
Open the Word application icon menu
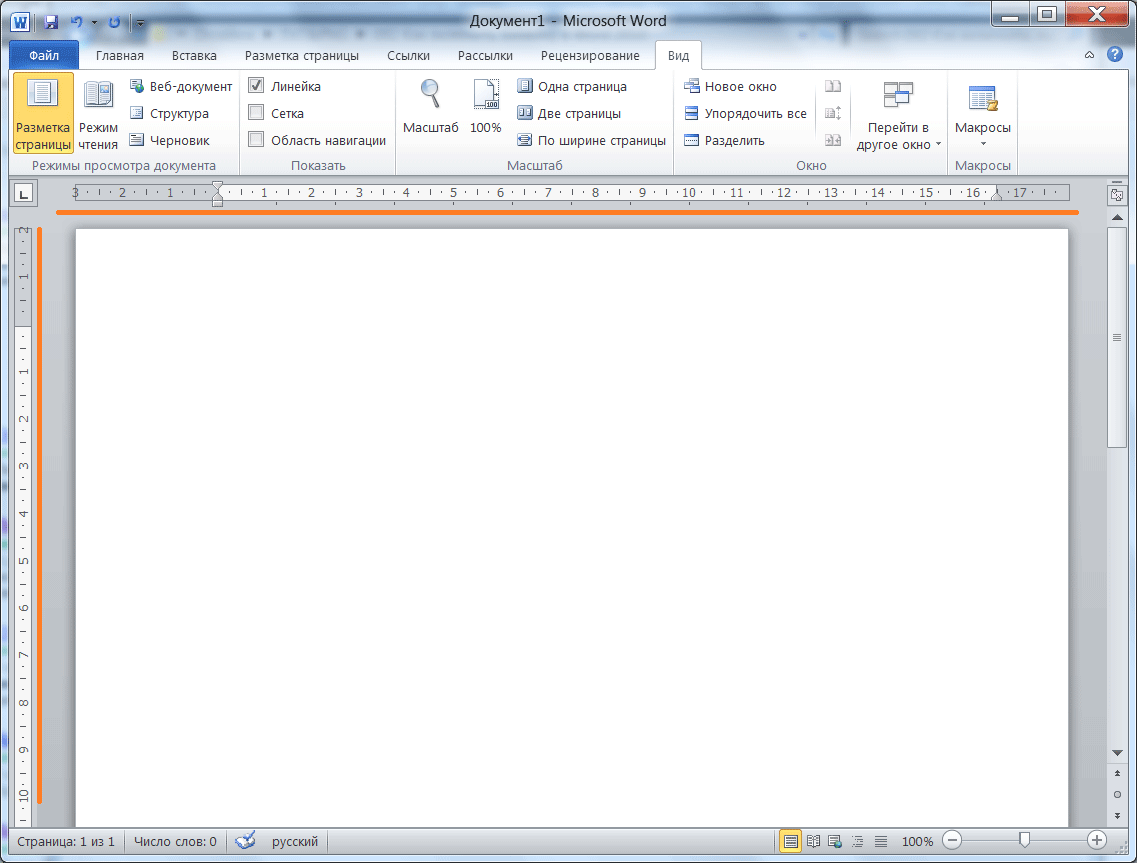click(20, 22)
